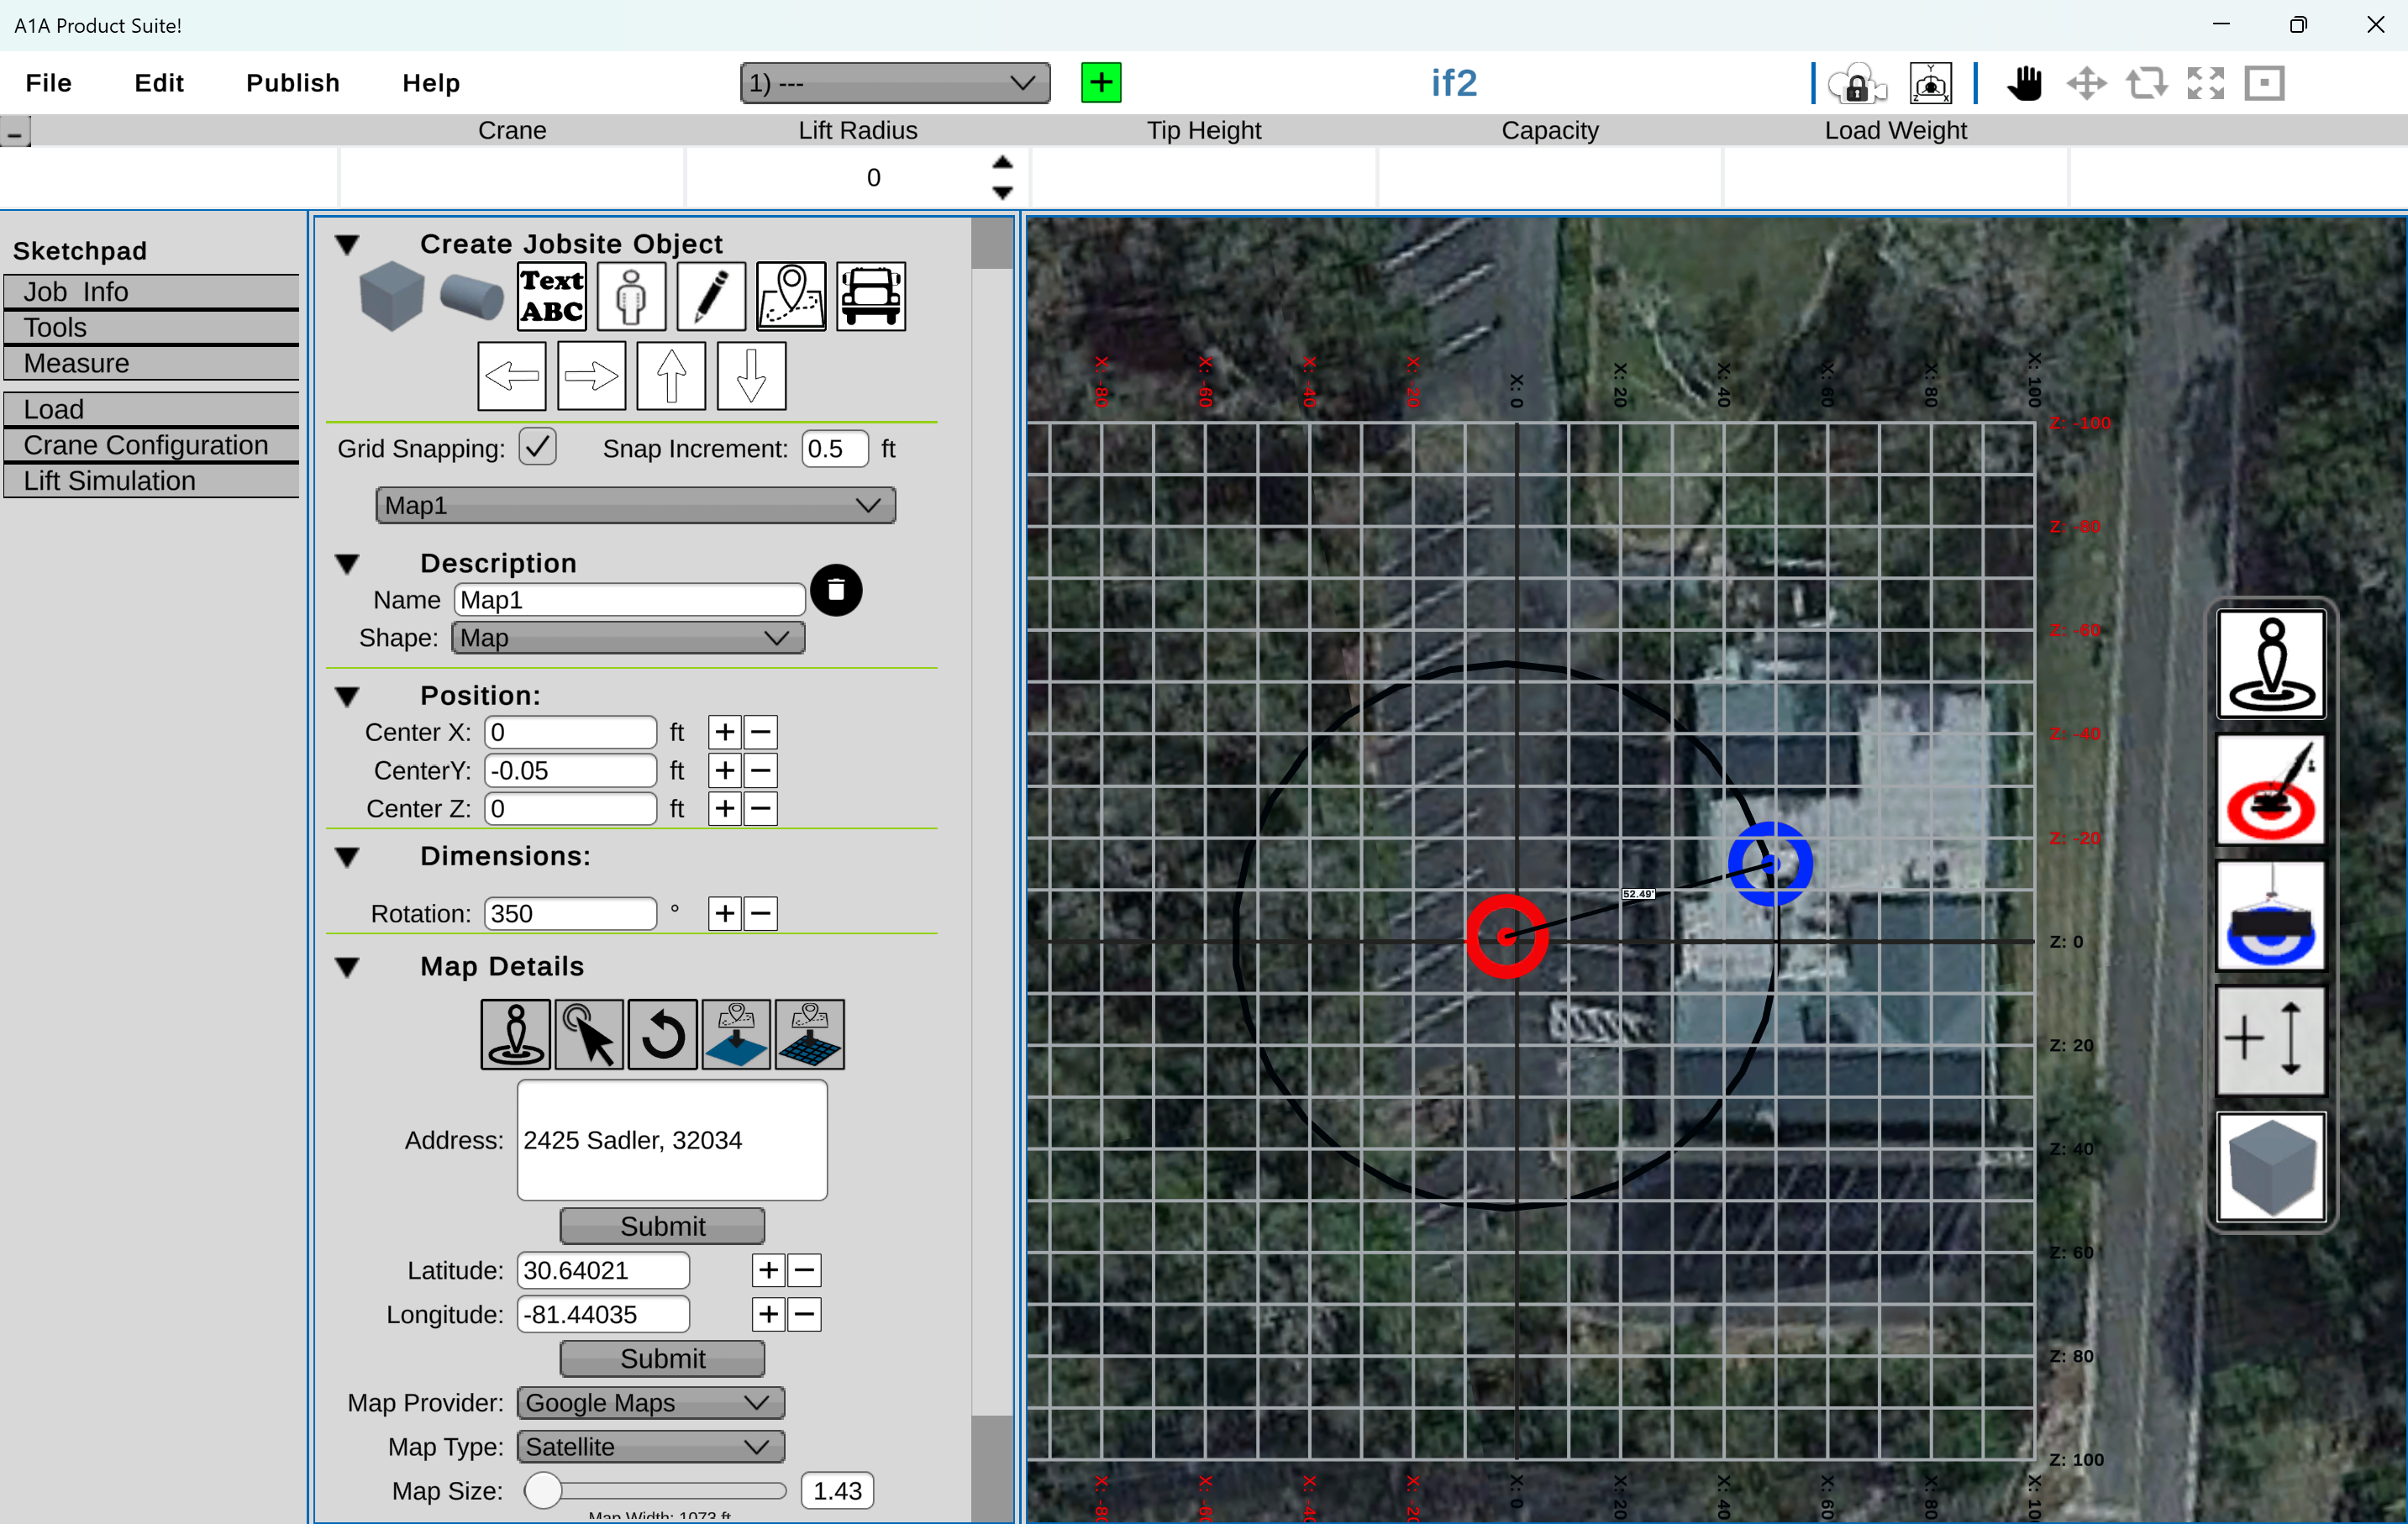Image resolution: width=2408 pixels, height=1524 pixels.
Task: Collapse the Dimensions section
Action: [347, 857]
